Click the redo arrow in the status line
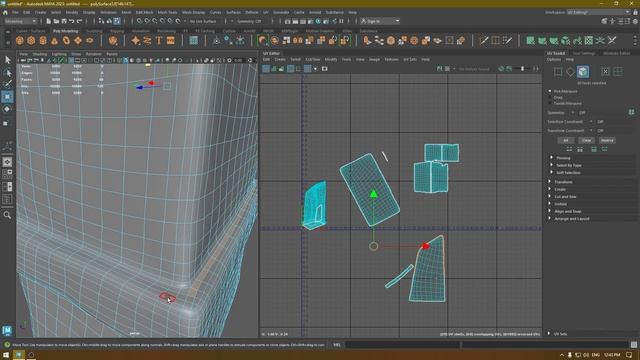 pyautogui.click(x=80, y=21)
